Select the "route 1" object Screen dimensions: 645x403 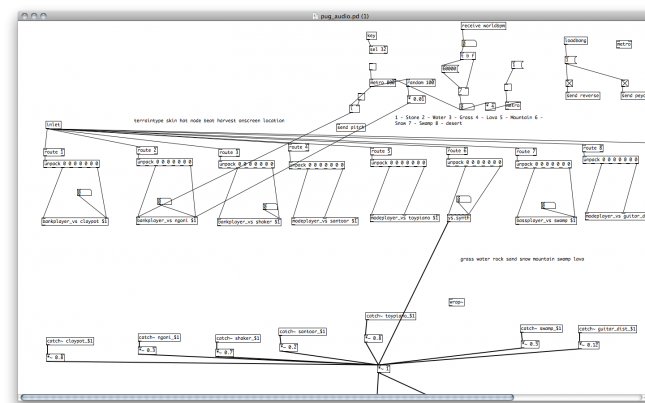[x=54, y=151]
